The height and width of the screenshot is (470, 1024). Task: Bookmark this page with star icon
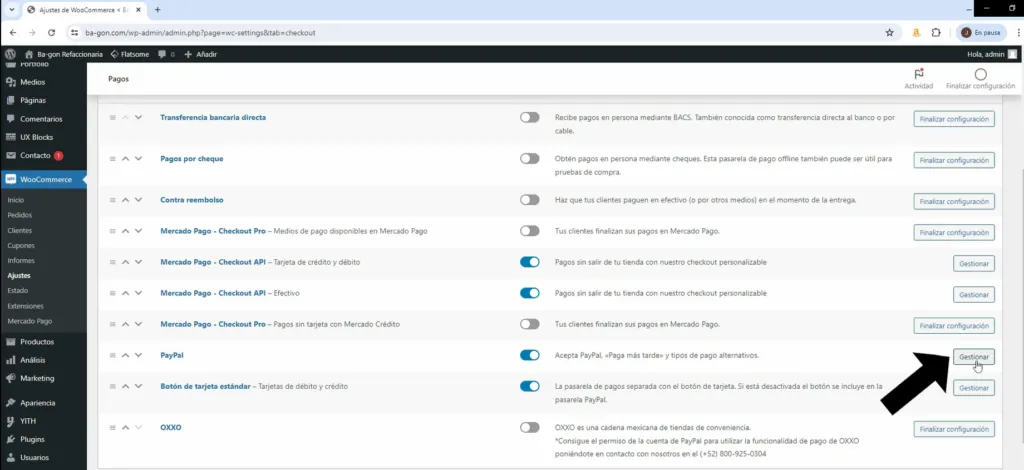click(x=889, y=32)
